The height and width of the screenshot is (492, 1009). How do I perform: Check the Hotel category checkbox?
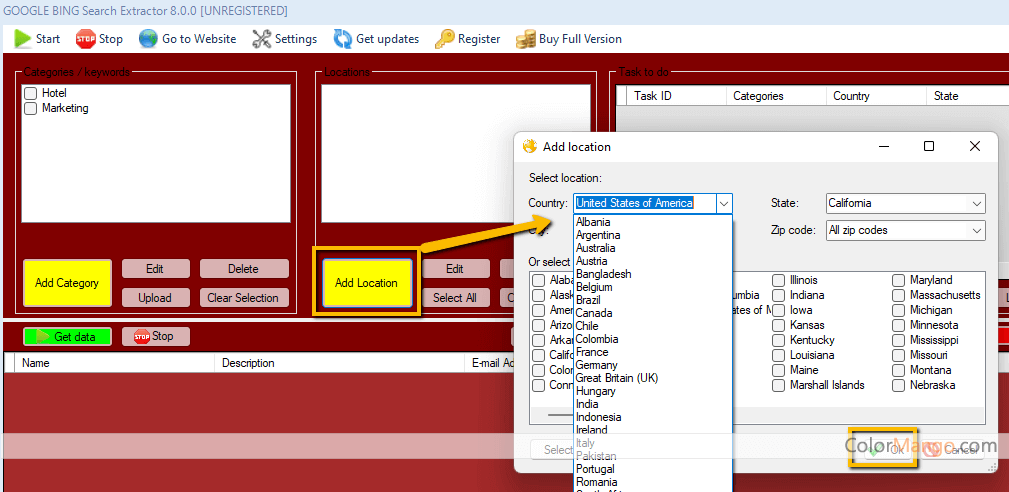(x=30, y=93)
